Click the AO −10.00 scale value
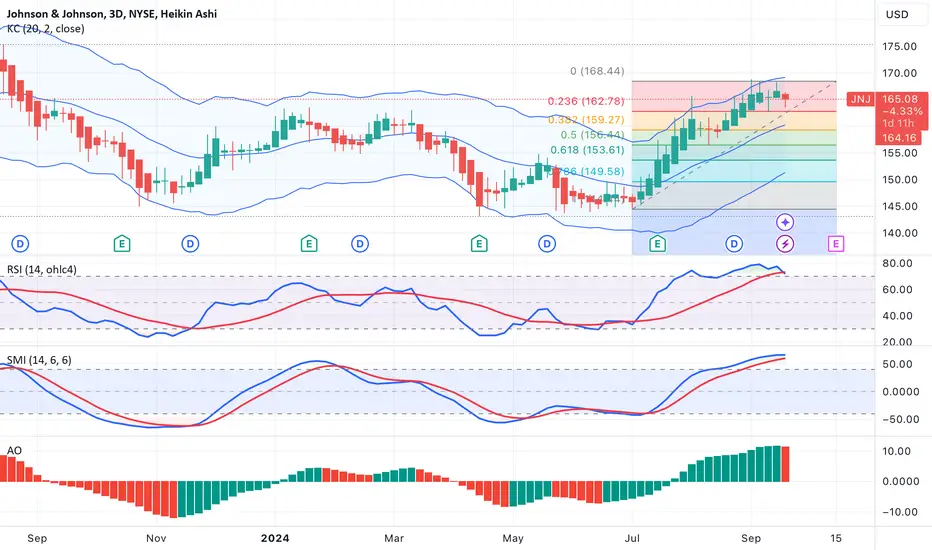The image size is (932, 550). tap(900, 512)
